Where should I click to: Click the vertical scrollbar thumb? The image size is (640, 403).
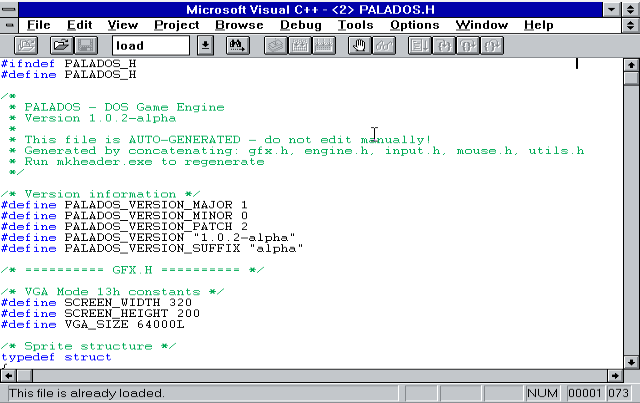point(631,78)
